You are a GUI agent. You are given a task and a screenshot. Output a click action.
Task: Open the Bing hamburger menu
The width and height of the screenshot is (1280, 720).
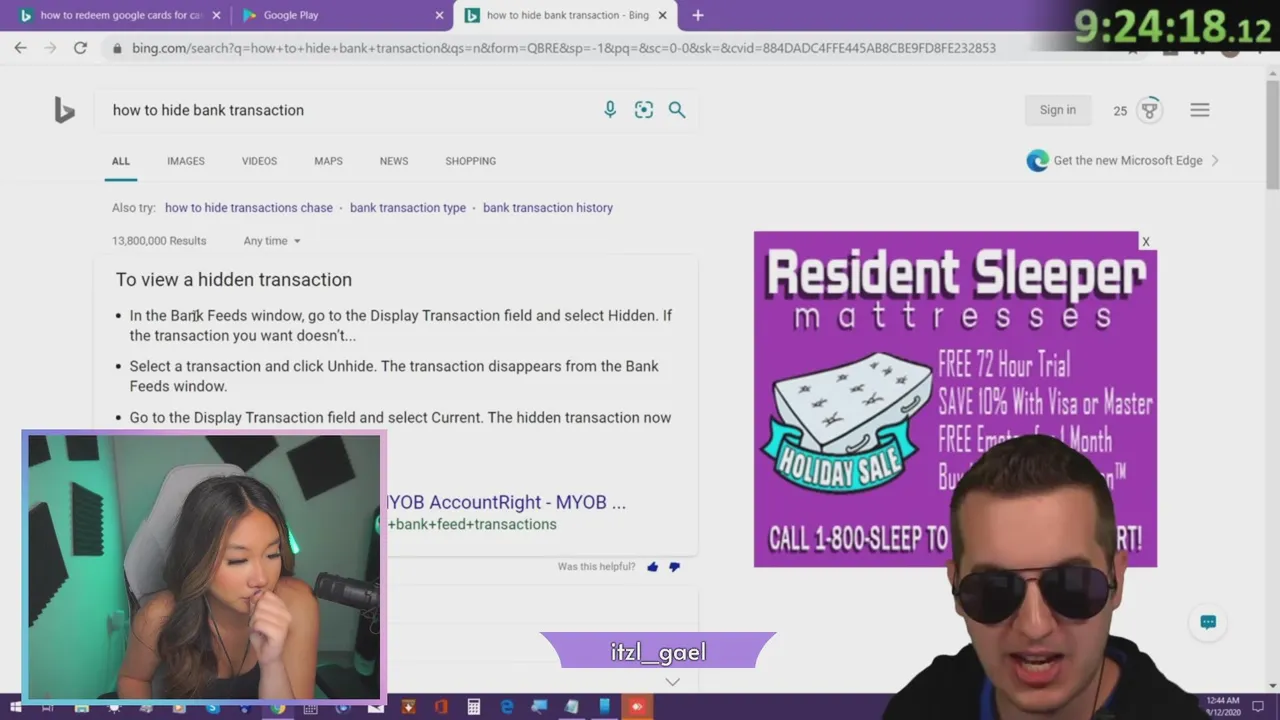click(1200, 110)
